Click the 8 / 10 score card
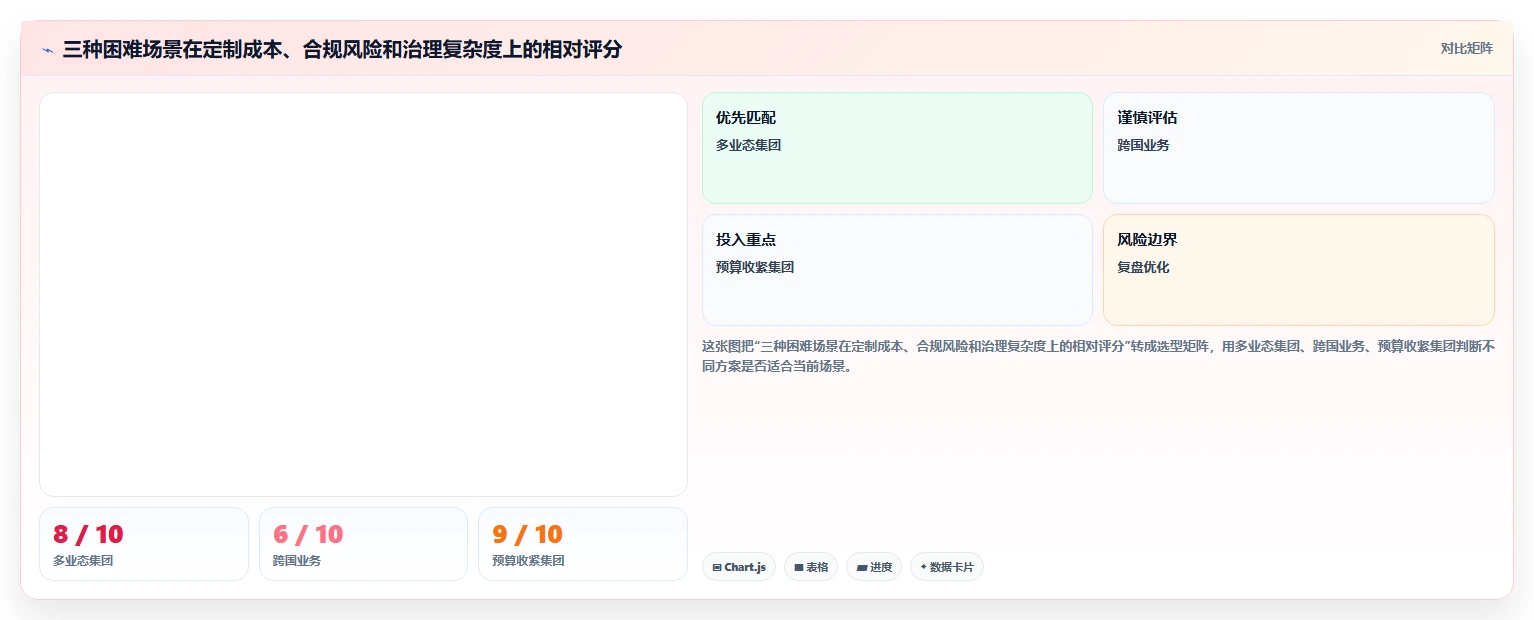Screen dimensions: 1534x620 144,544
